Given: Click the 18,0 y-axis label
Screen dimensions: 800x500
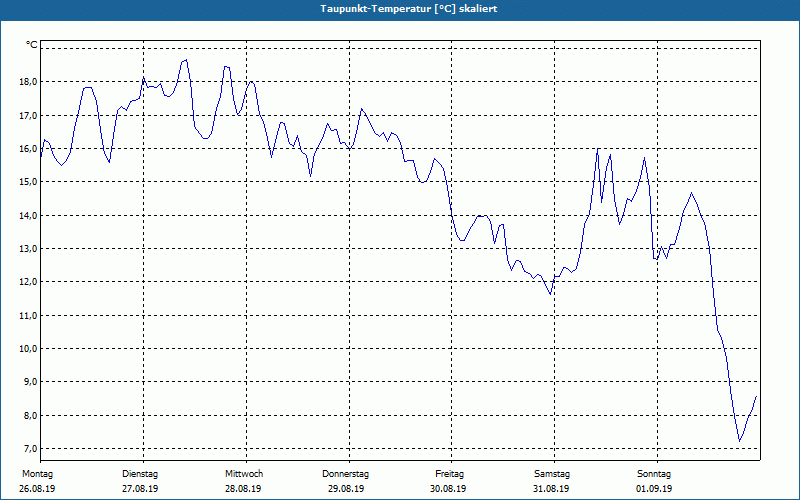Looking at the screenshot, I should pos(29,82).
